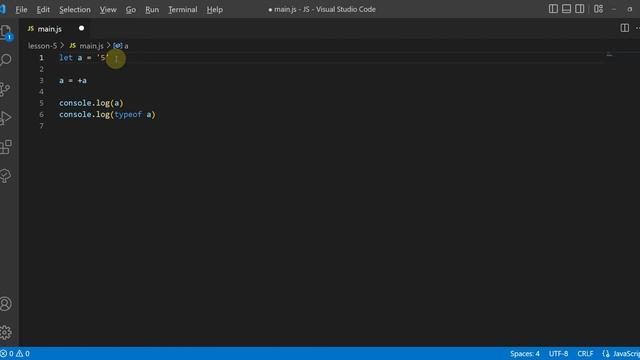Place cursor on empty line 7
This screenshot has width=640, height=360.
[x=327, y=126]
